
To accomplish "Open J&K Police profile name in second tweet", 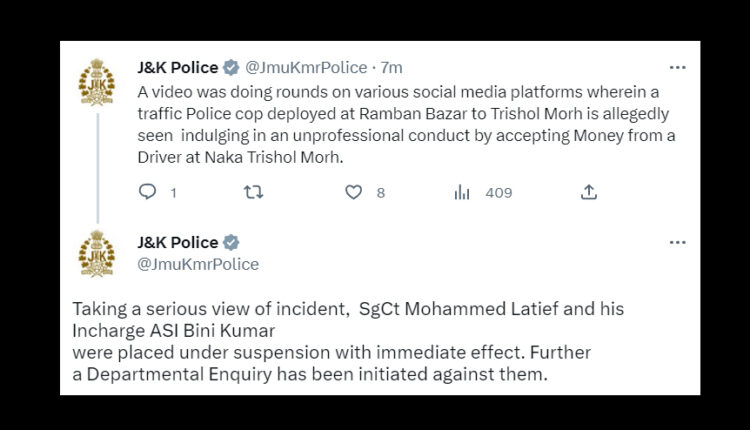I will pos(177,243).
